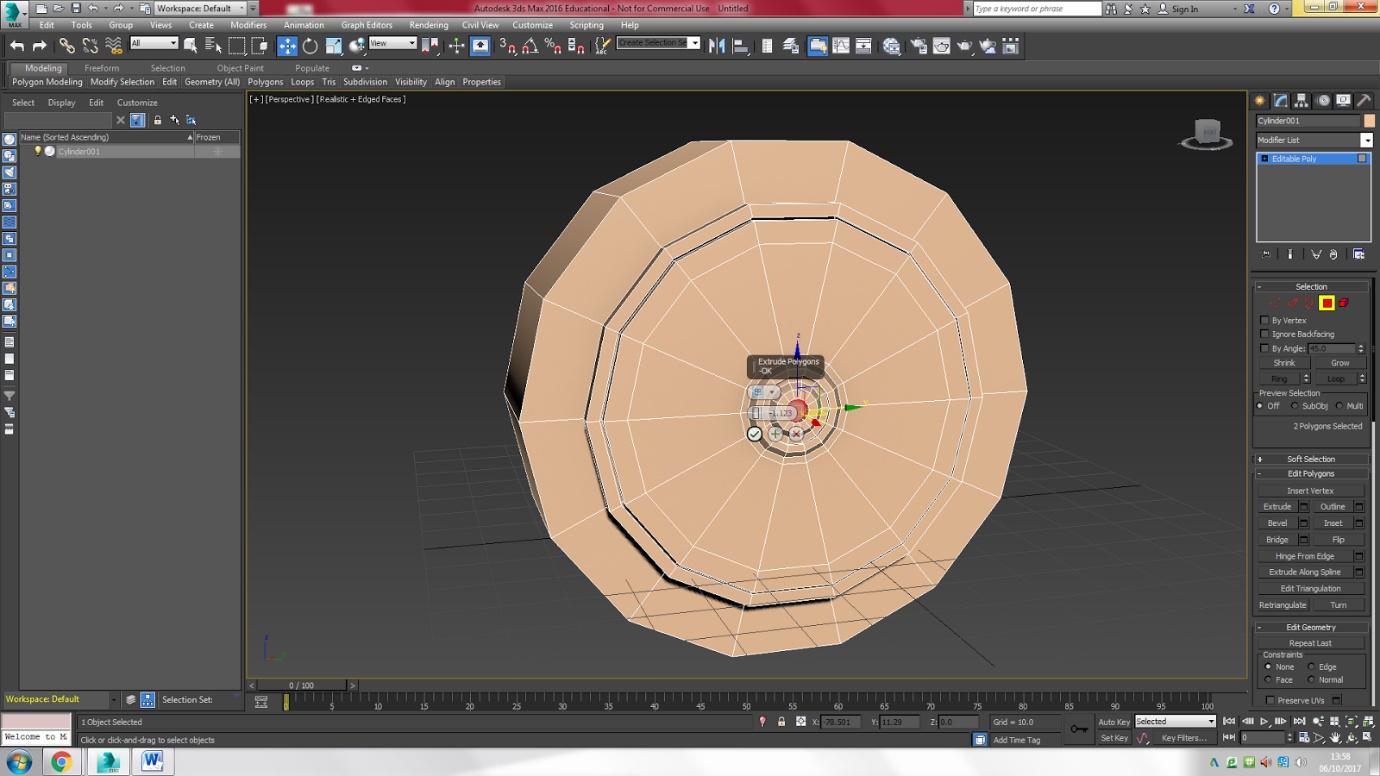Switch to the Object Paint ribbon tab
The height and width of the screenshot is (776, 1380).
(240, 68)
